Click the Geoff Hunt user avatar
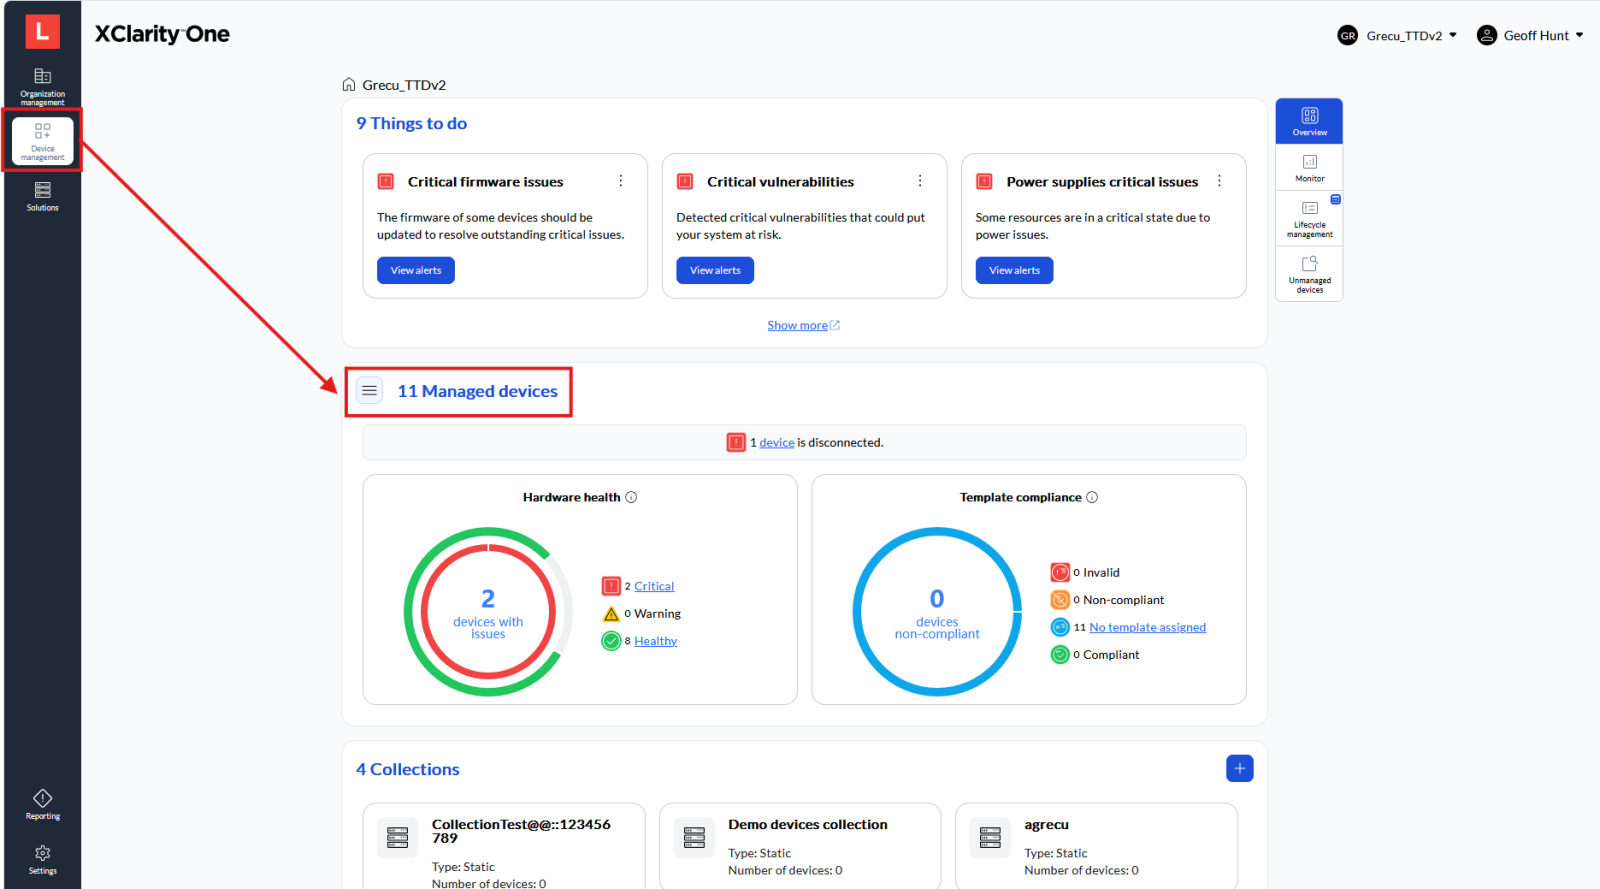1600x889 pixels. pyautogui.click(x=1487, y=36)
